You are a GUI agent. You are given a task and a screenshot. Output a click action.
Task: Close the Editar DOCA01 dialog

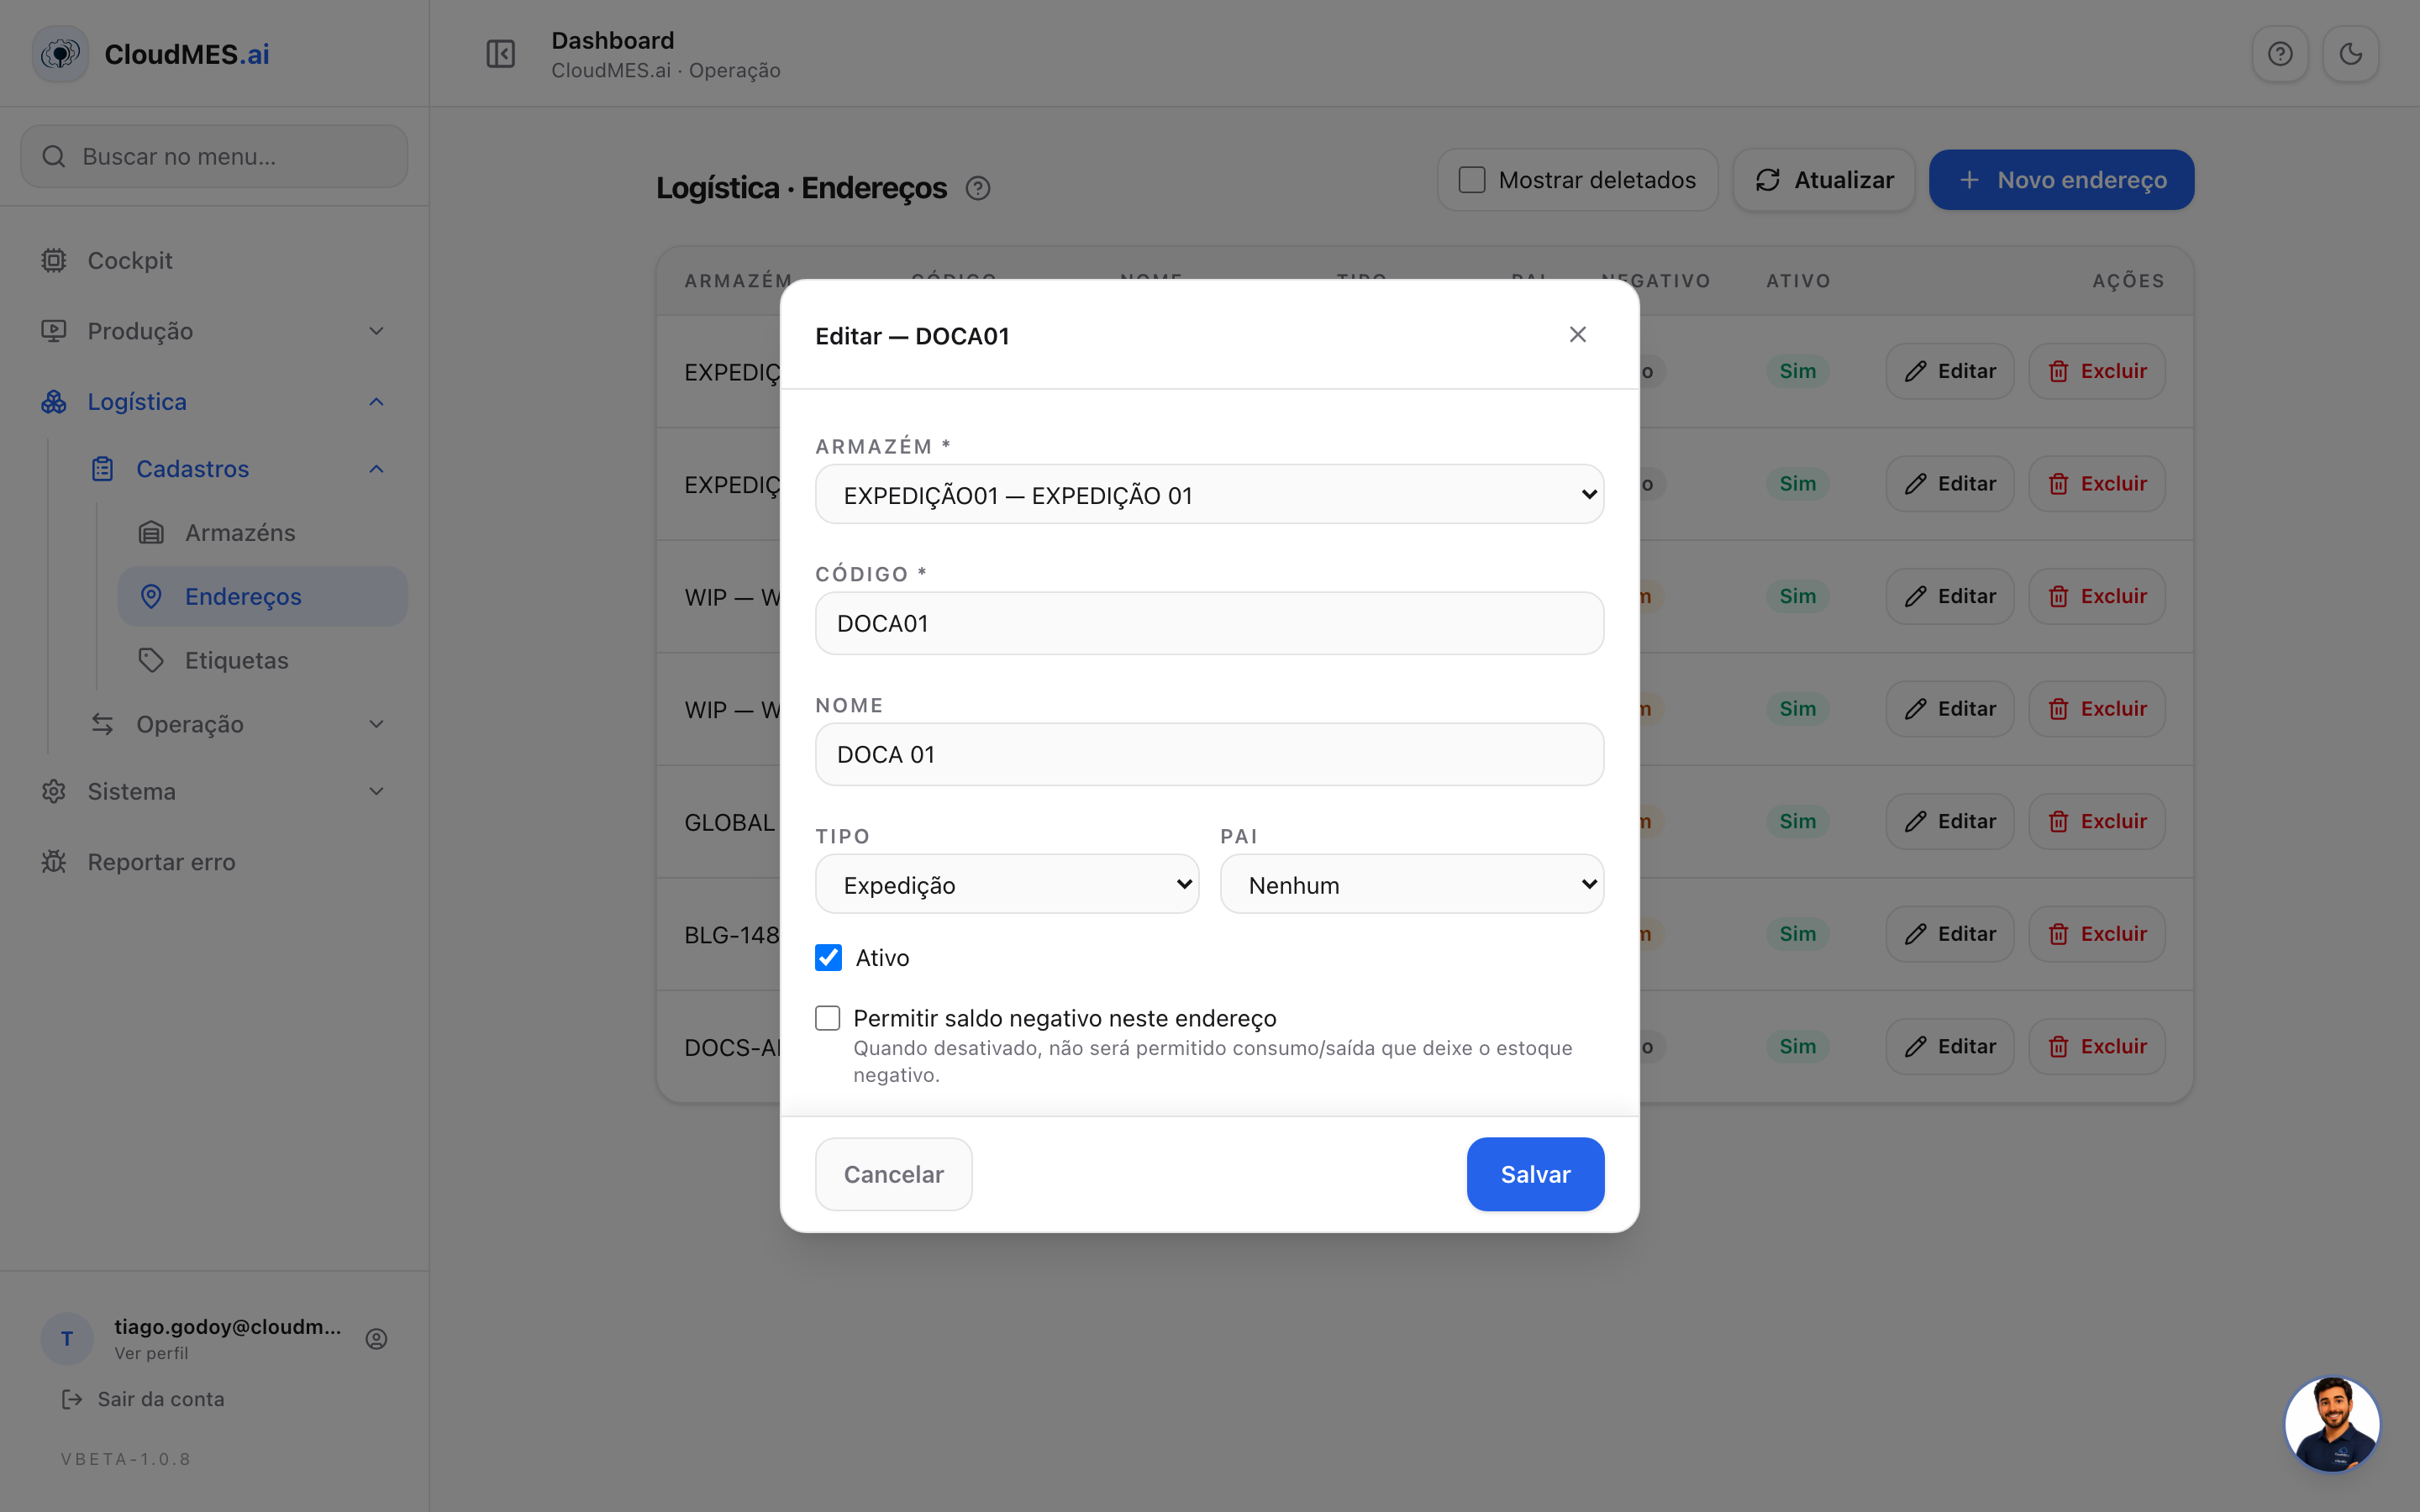point(1578,335)
